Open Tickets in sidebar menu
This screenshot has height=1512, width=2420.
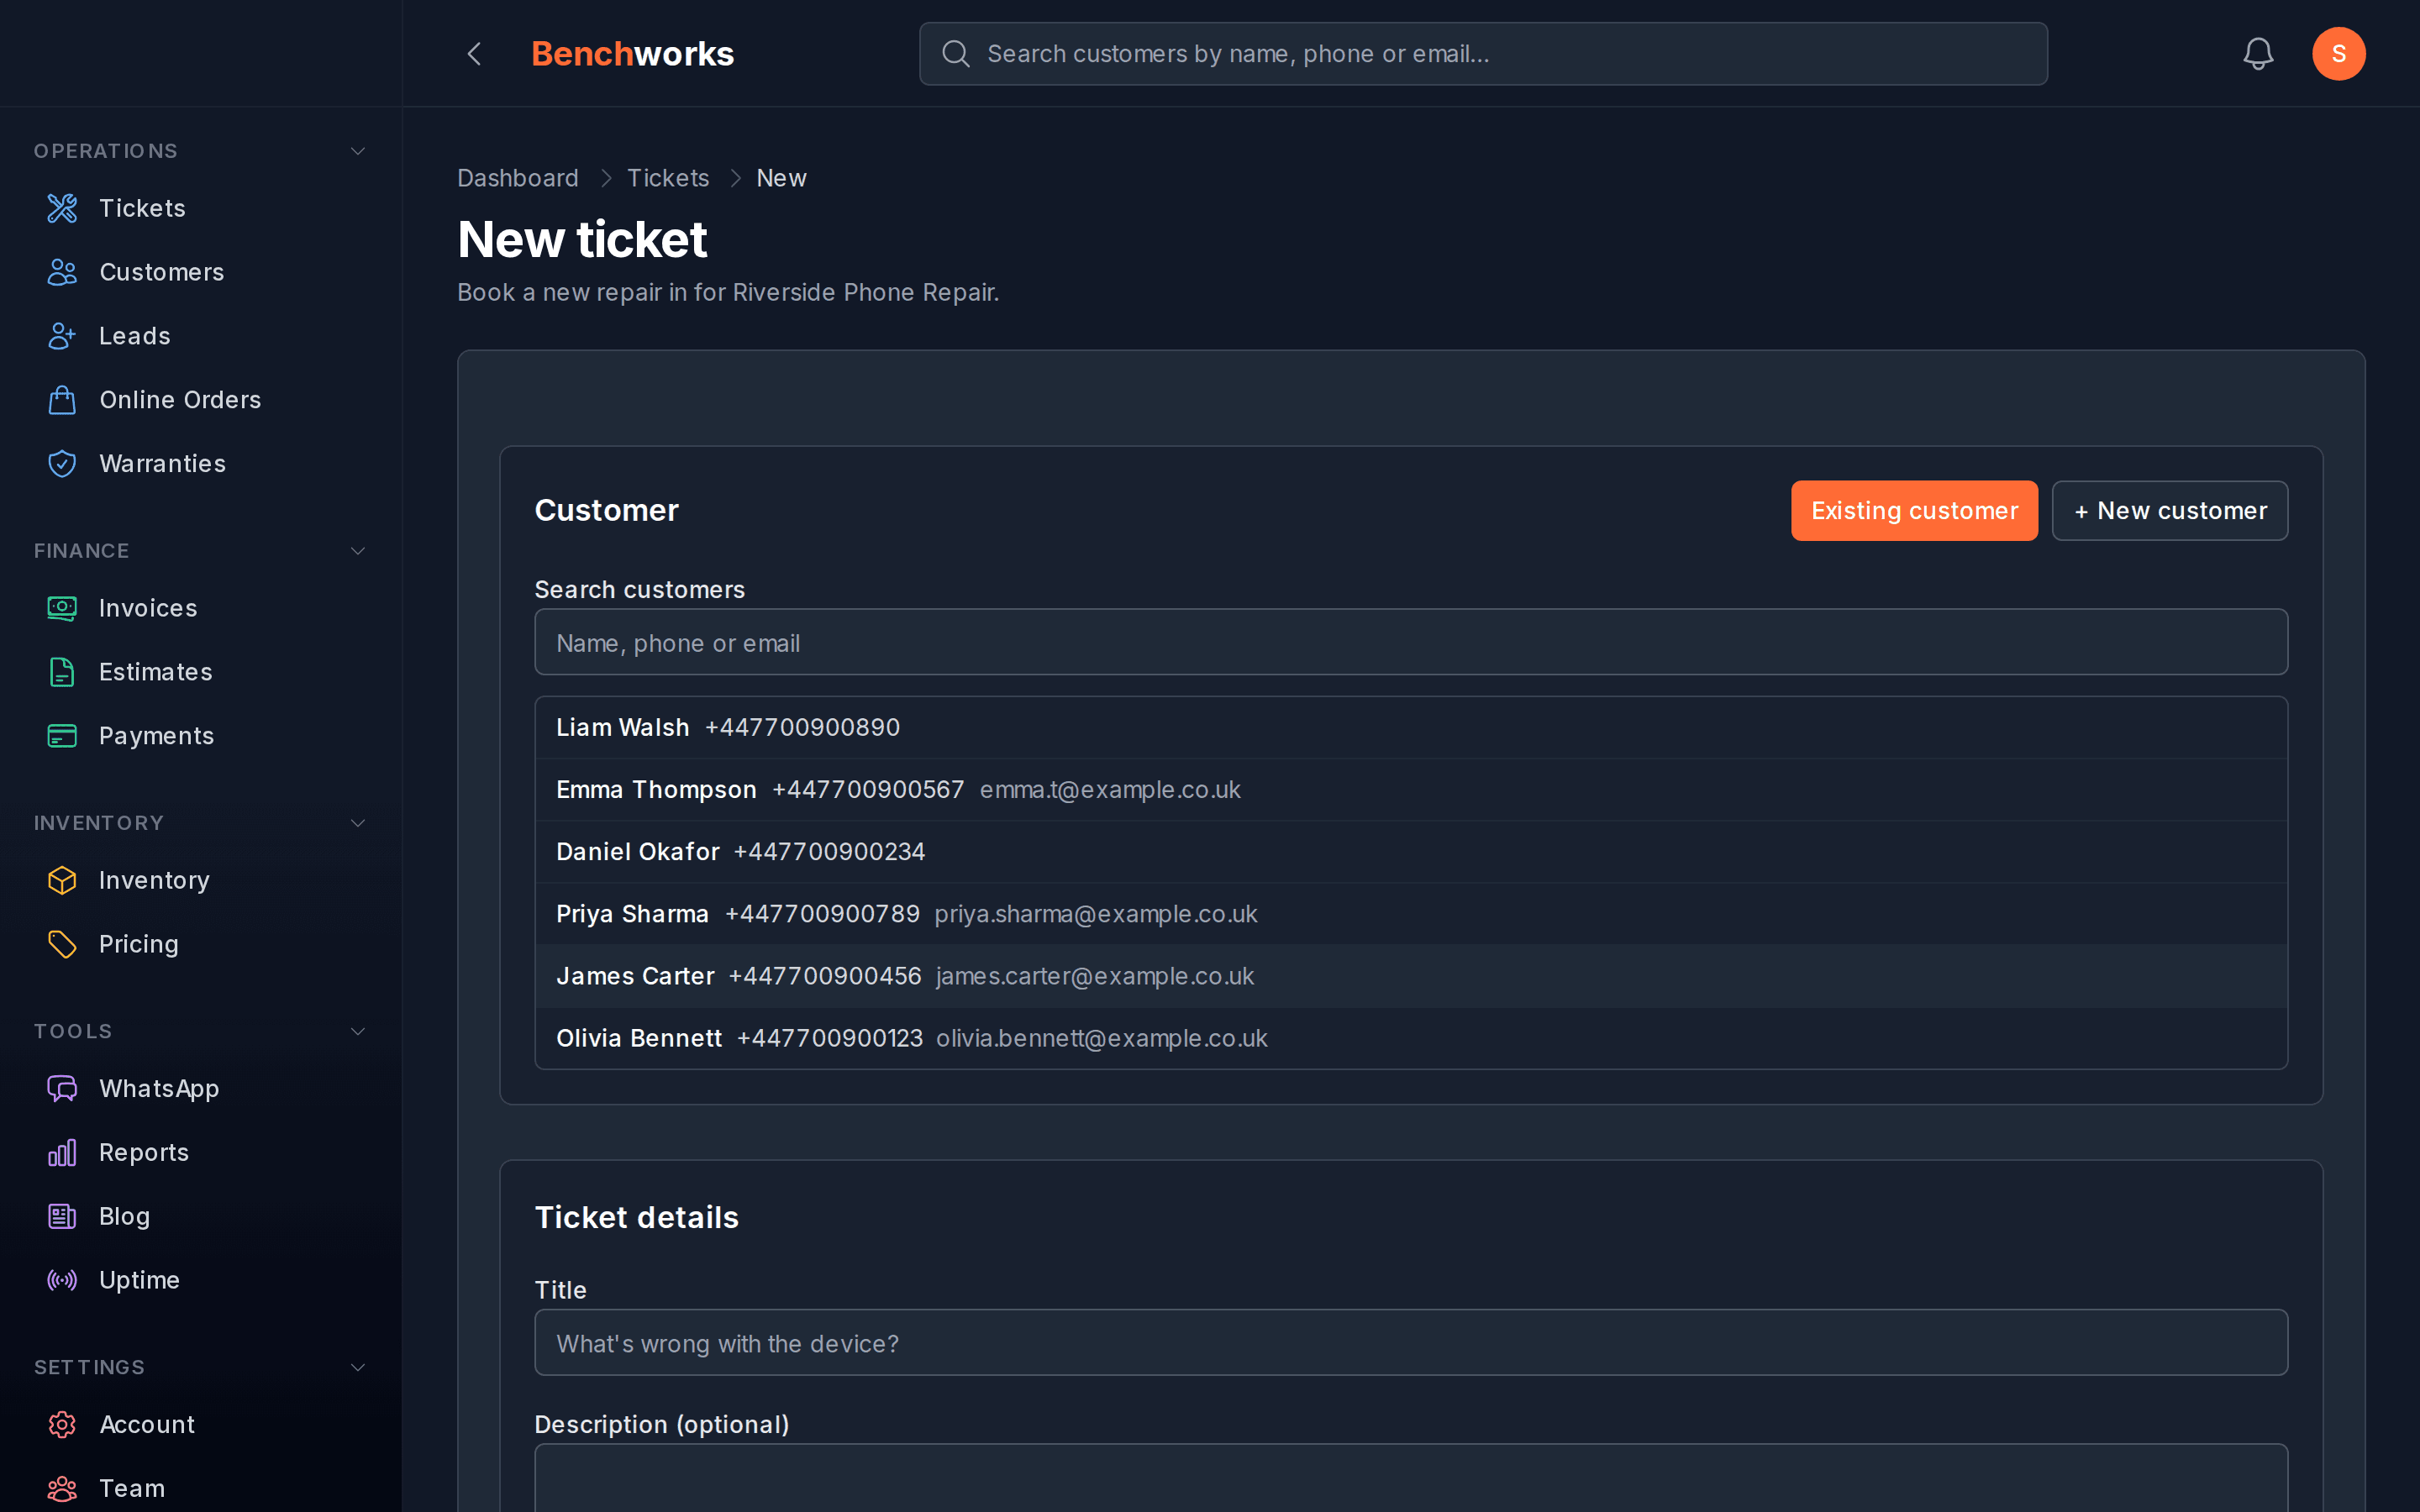(x=201, y=208)
